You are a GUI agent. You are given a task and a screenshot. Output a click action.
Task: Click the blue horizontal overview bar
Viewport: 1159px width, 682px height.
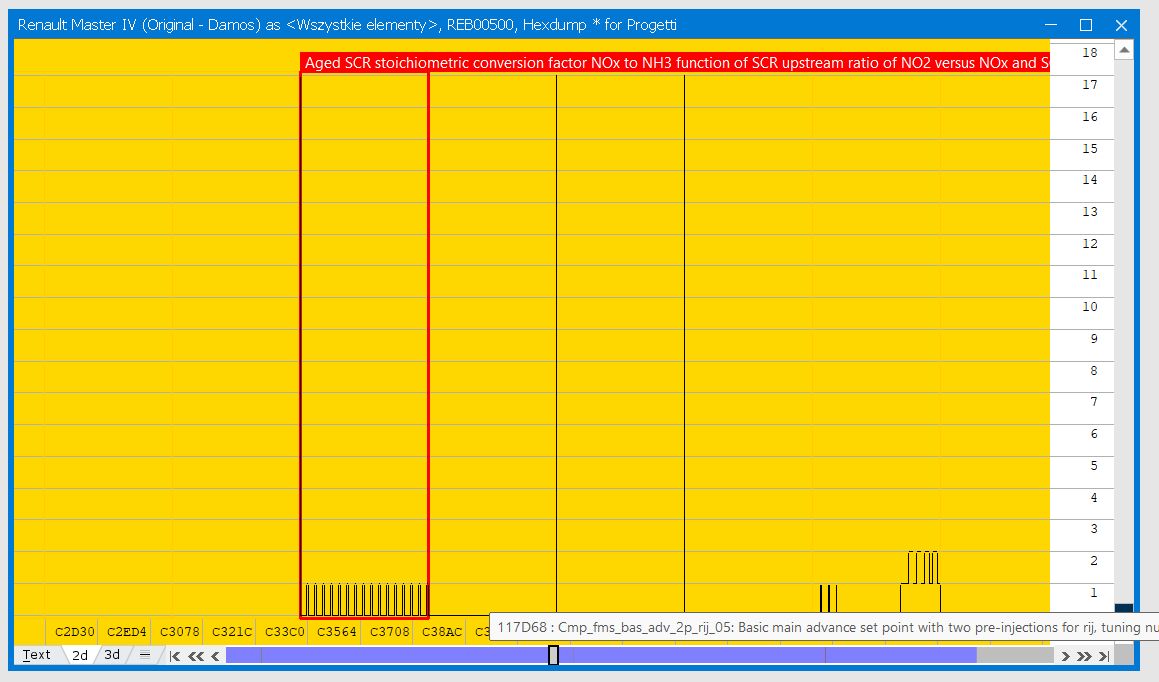pos(601,655)
